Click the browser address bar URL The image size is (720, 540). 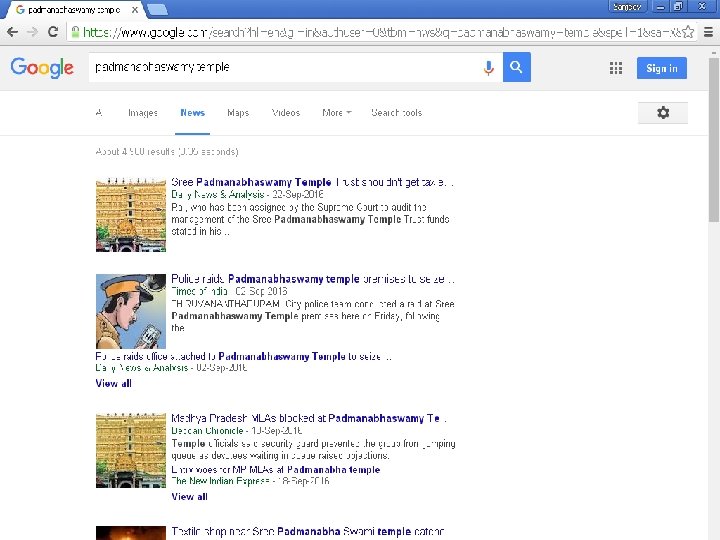(x=381, y=32)
